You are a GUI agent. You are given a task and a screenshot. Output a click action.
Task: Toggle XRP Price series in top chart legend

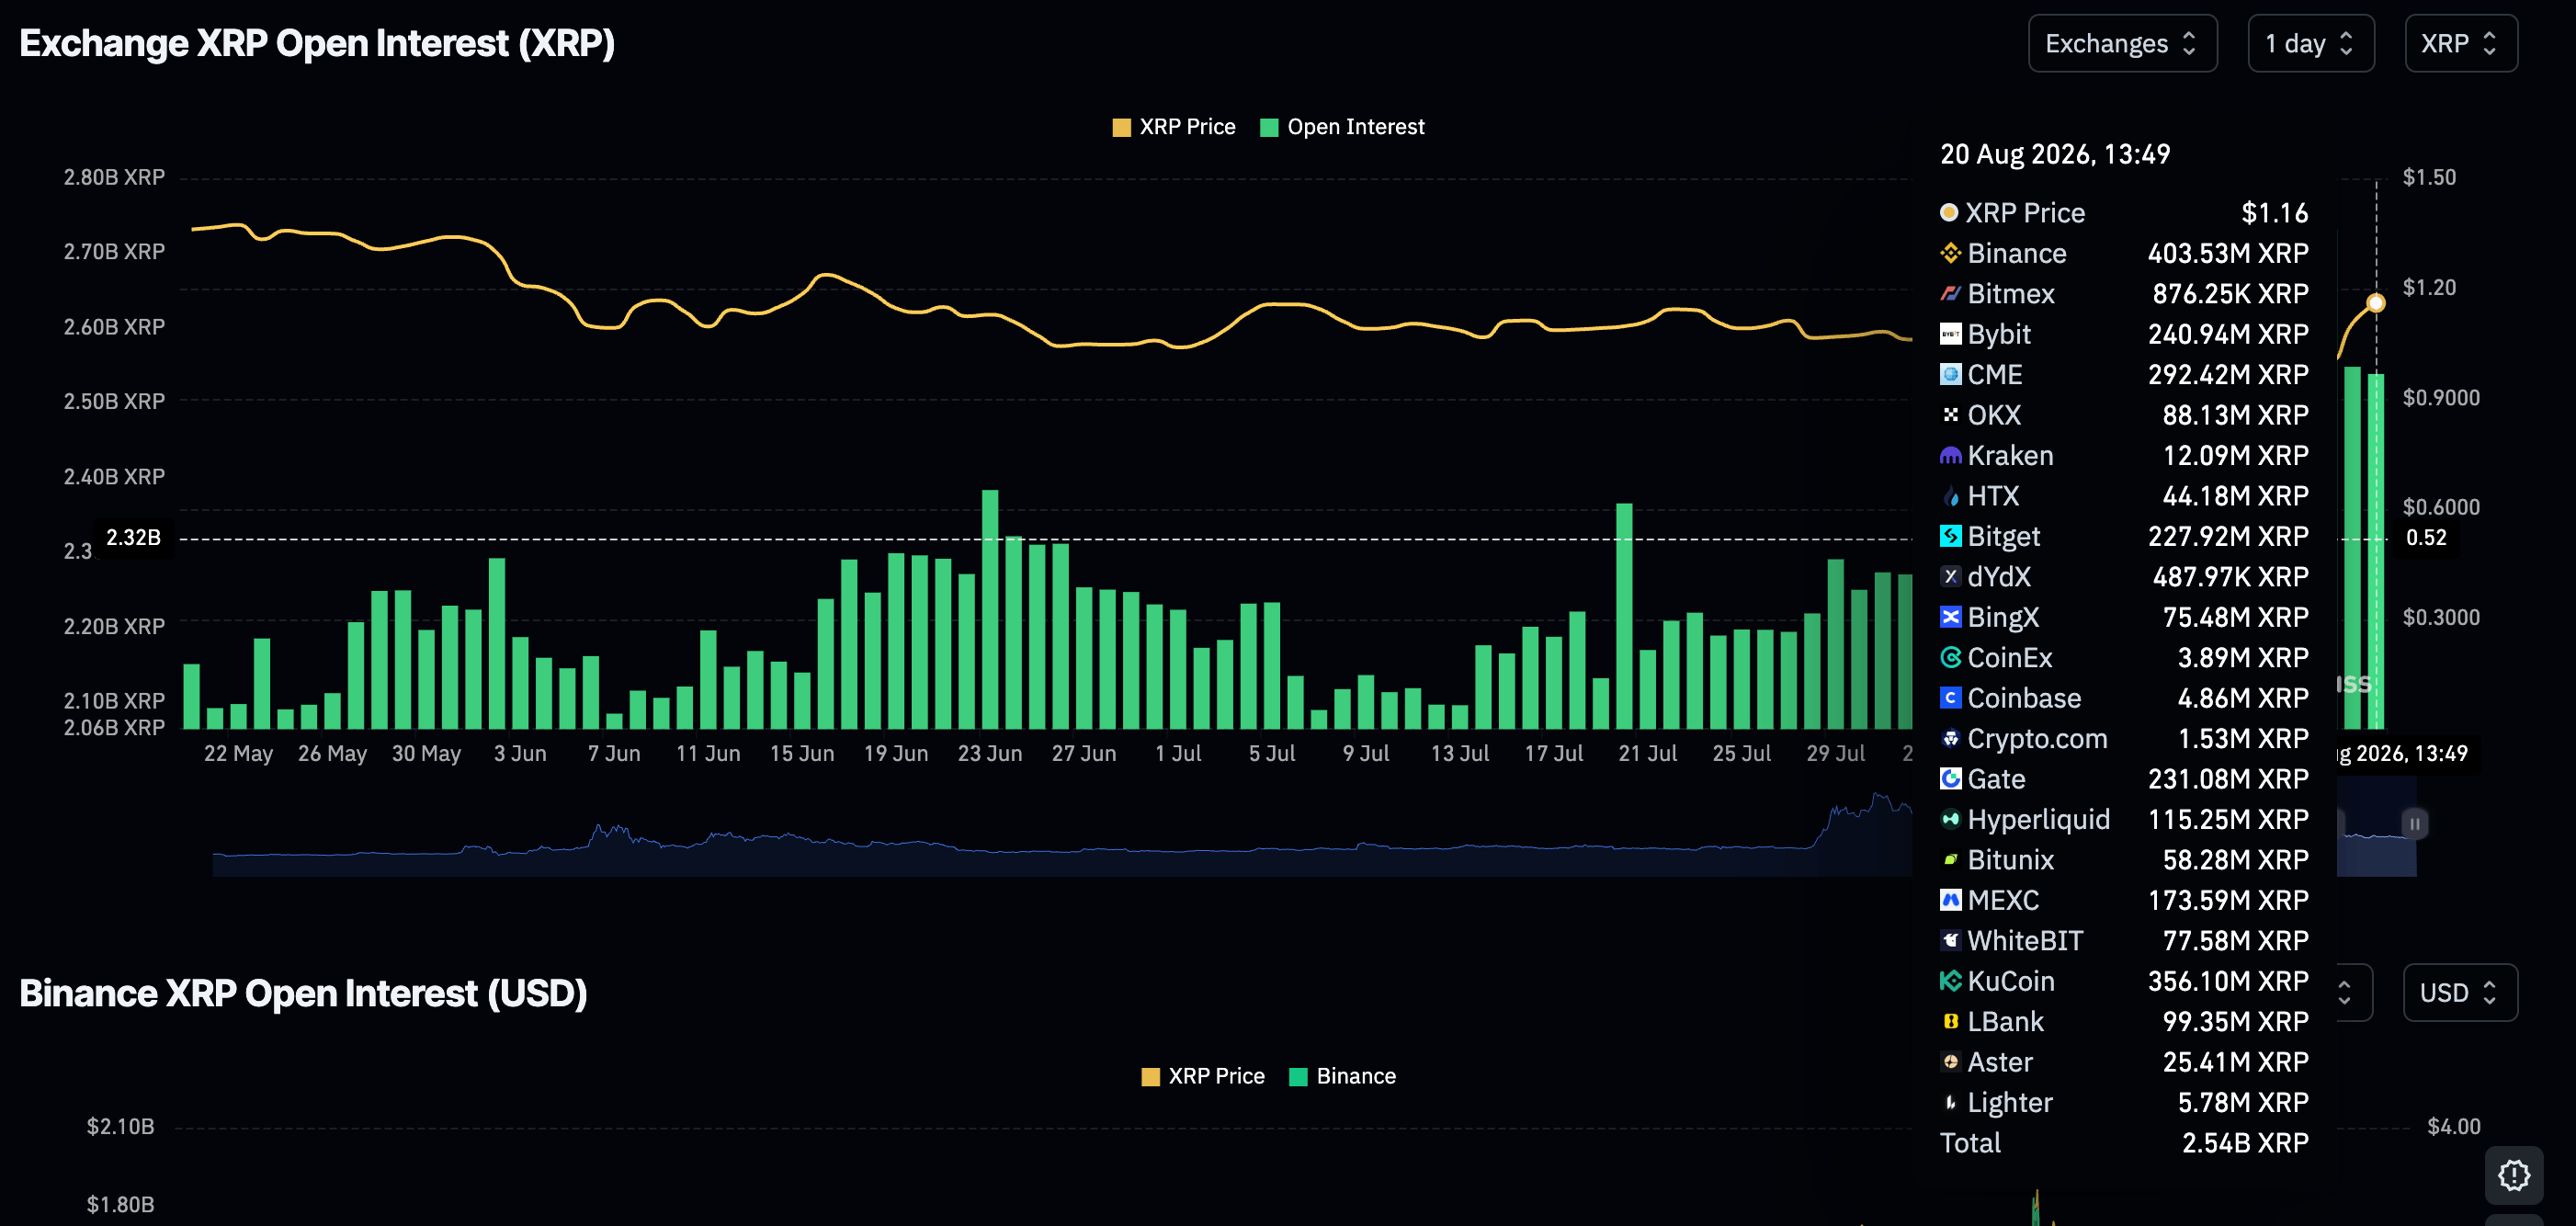[x=1174, y=127]
